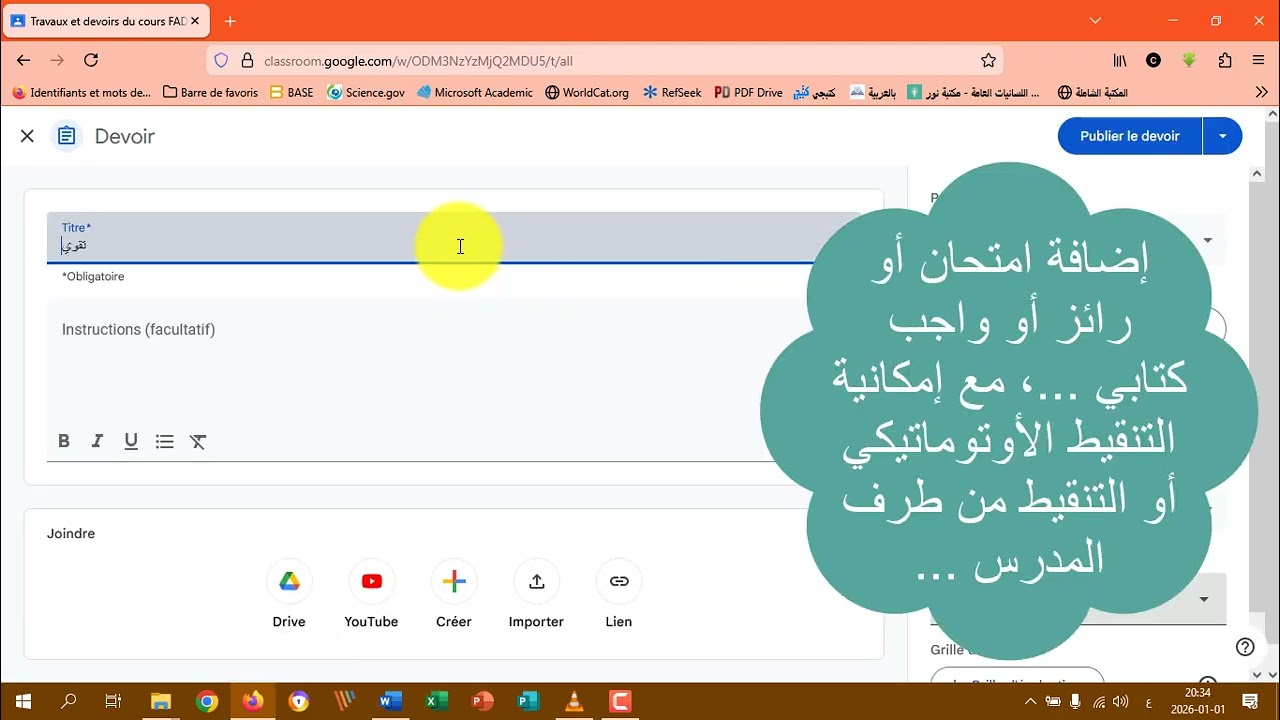View site security padlock info

coord(247,60)
